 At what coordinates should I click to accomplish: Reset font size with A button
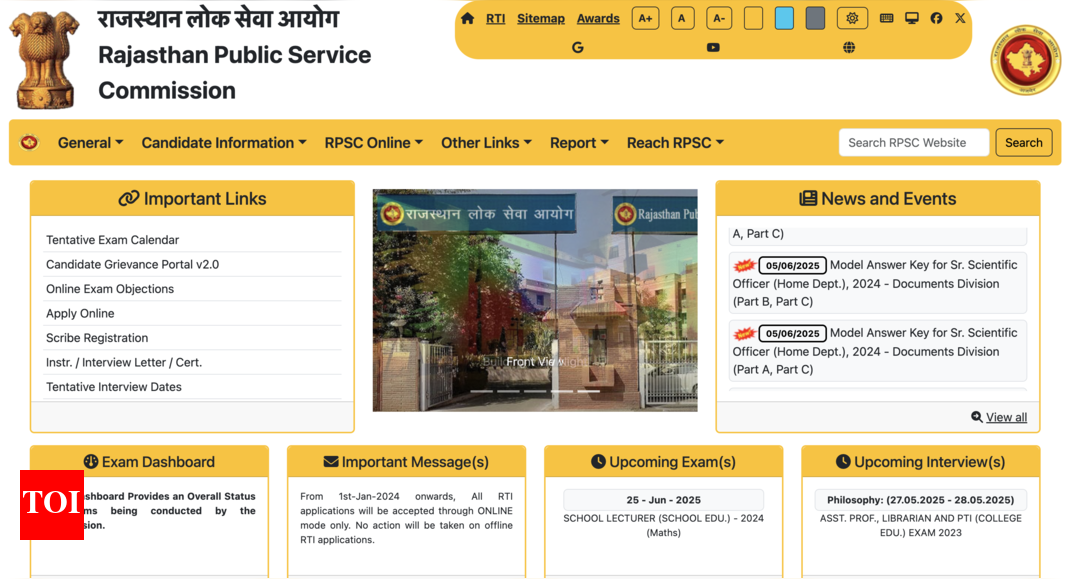coord(682,18)
